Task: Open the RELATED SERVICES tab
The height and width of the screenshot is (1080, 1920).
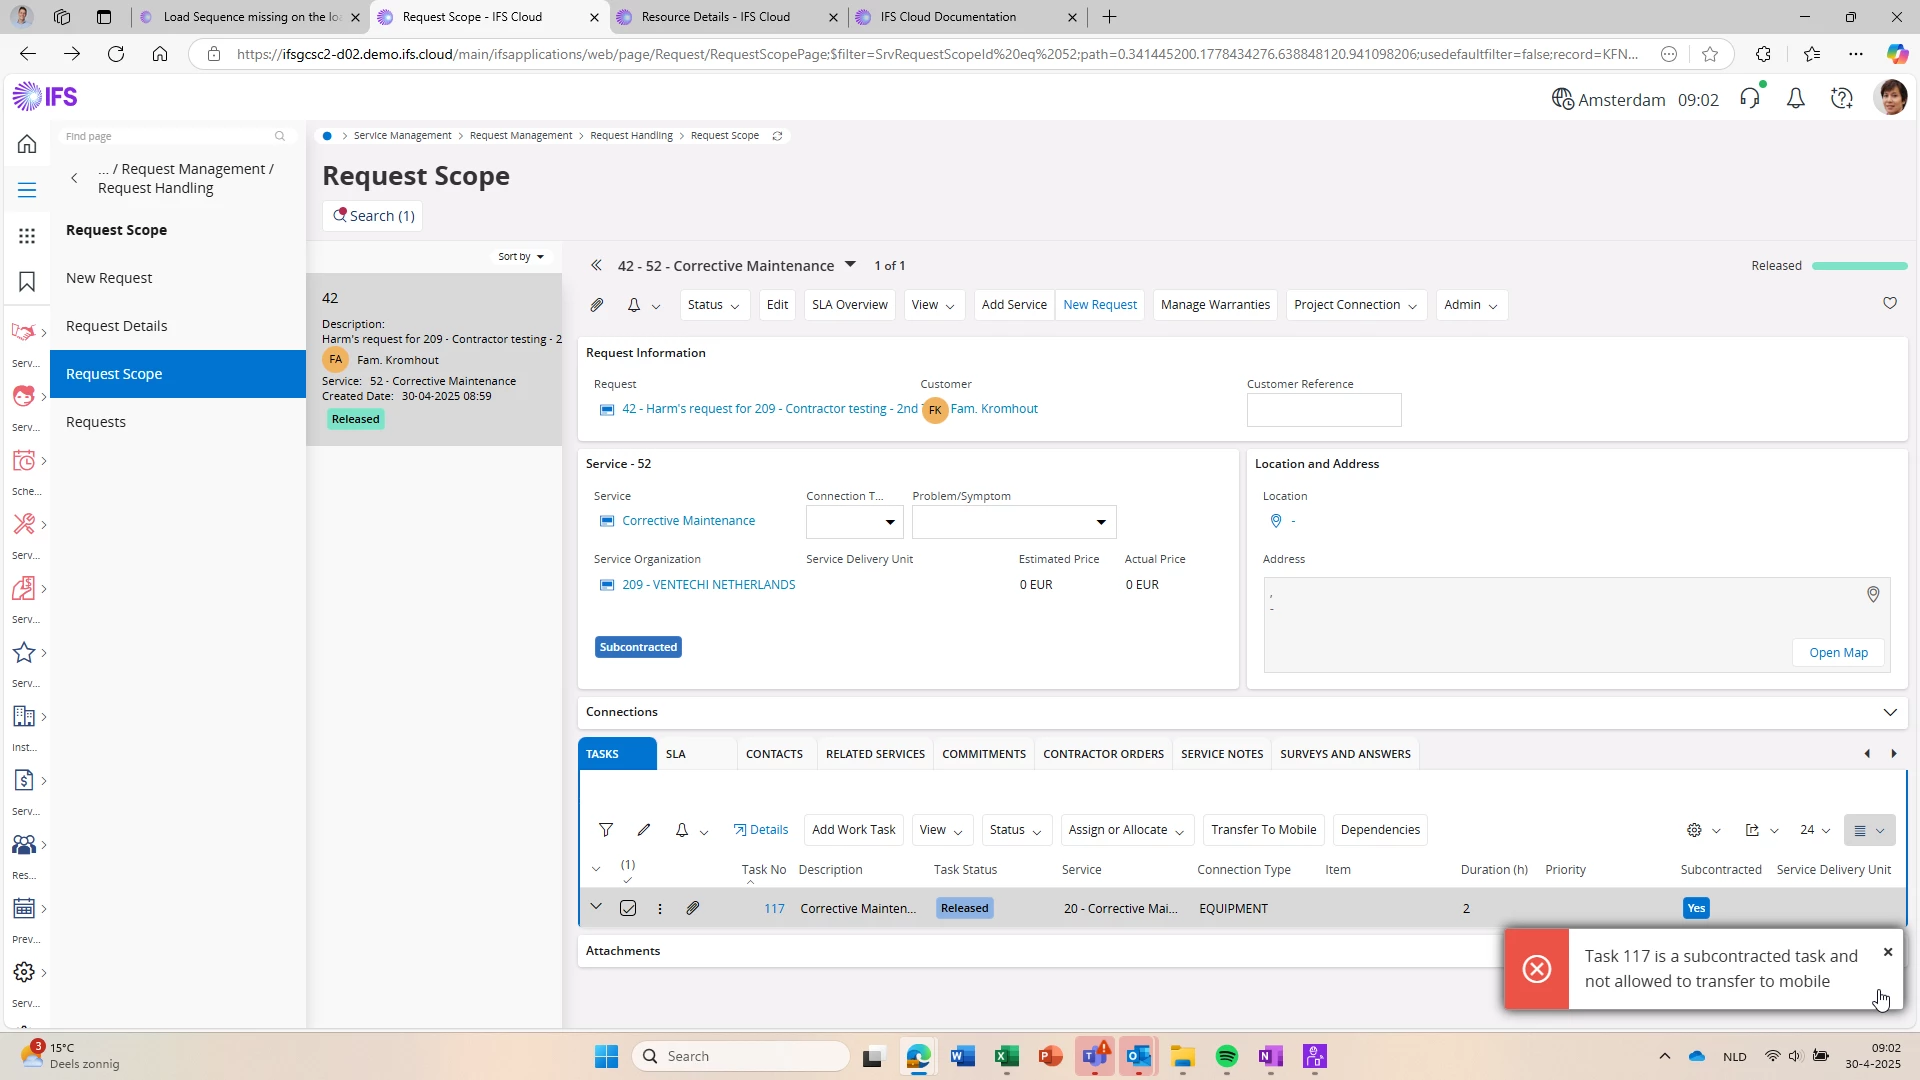Action: [x=875, y=754]
